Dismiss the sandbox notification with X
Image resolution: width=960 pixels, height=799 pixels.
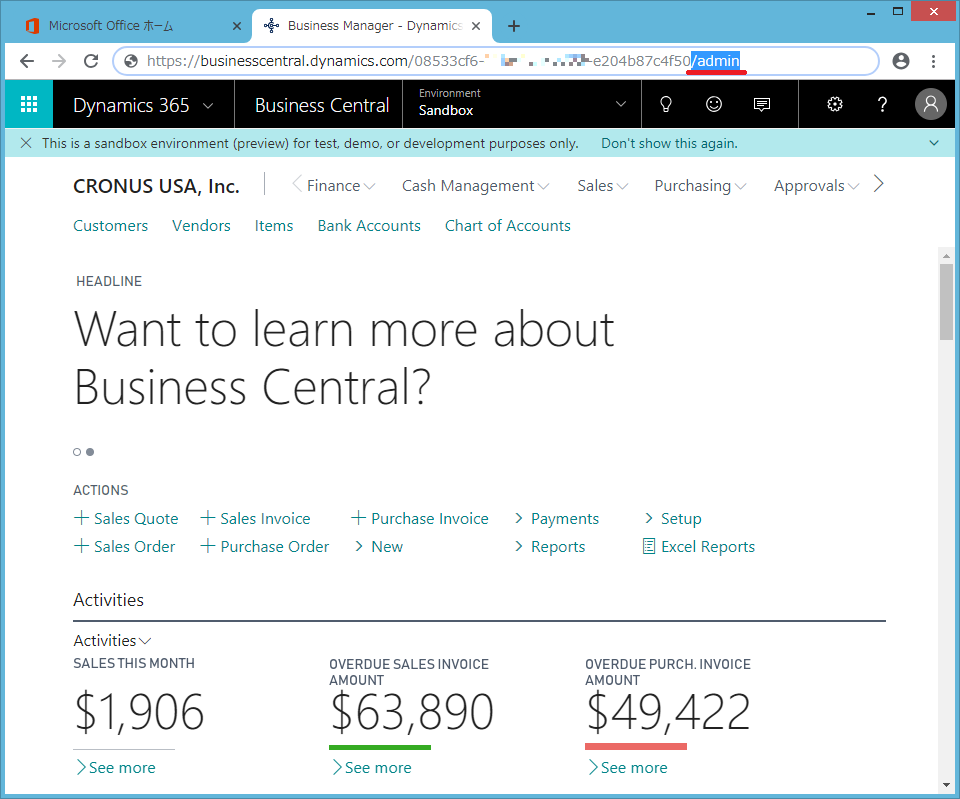[26, 143]
